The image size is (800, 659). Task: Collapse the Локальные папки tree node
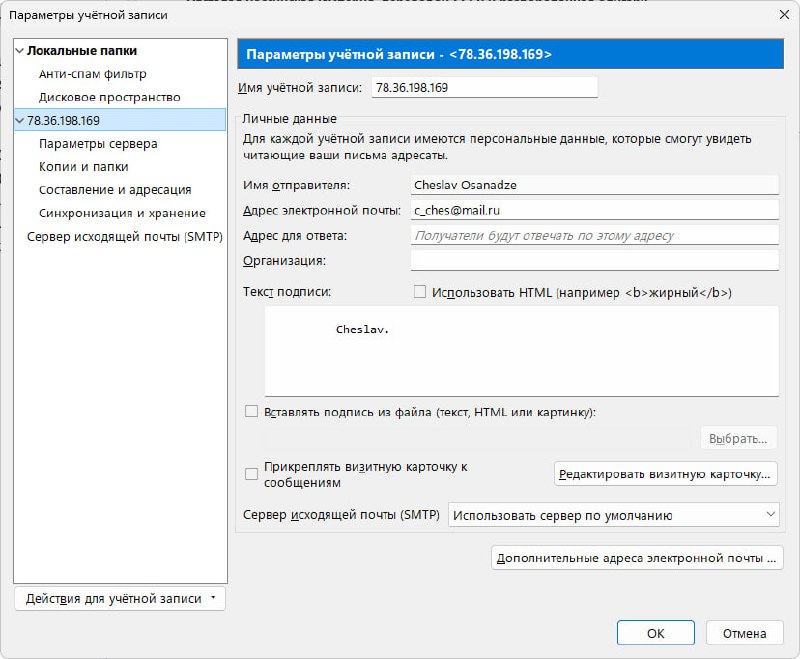(x=19, y=51)
